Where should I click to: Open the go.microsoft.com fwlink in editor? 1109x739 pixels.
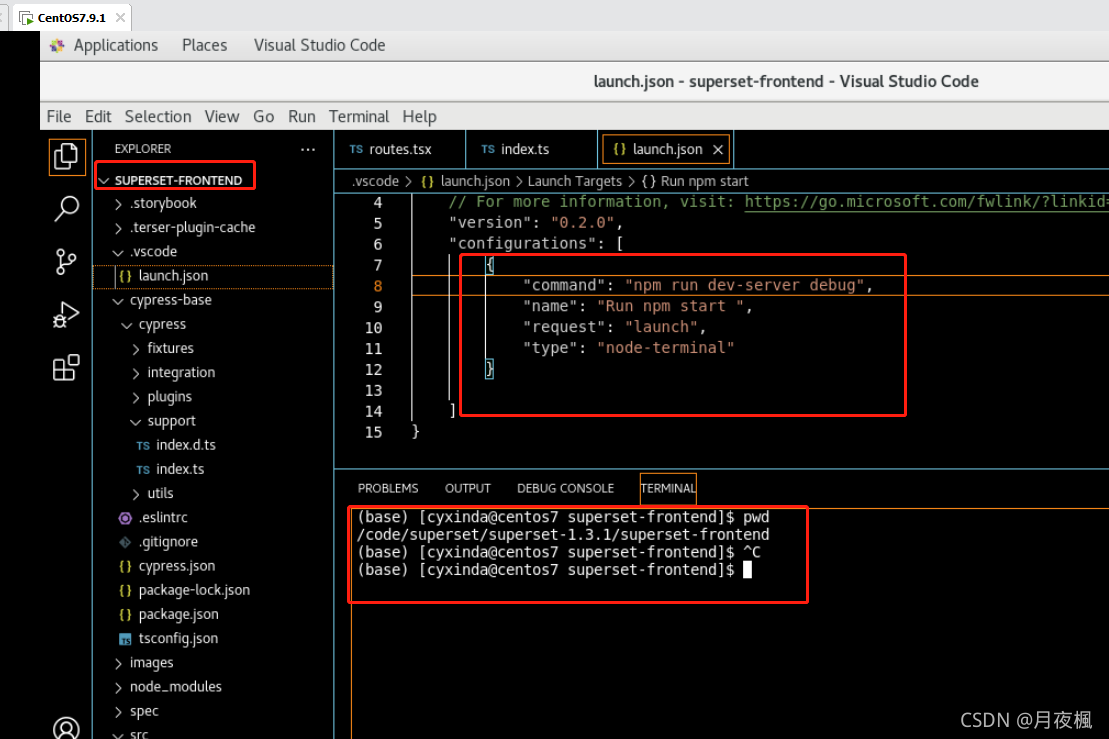(x=926, y=202)
